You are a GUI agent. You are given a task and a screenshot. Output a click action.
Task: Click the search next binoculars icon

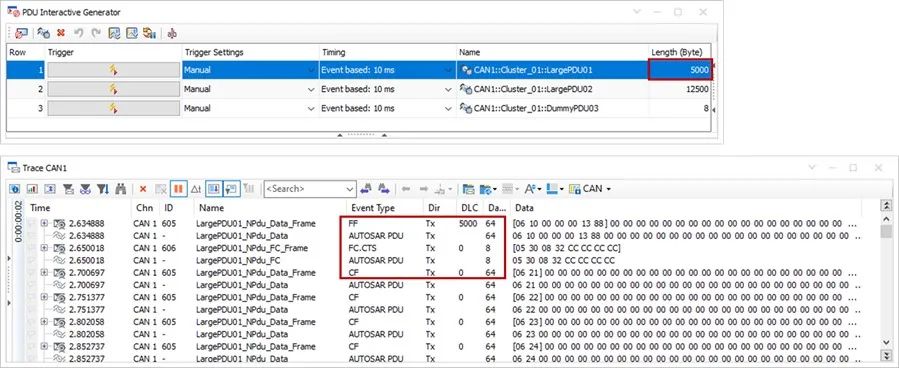coord(384,188)
